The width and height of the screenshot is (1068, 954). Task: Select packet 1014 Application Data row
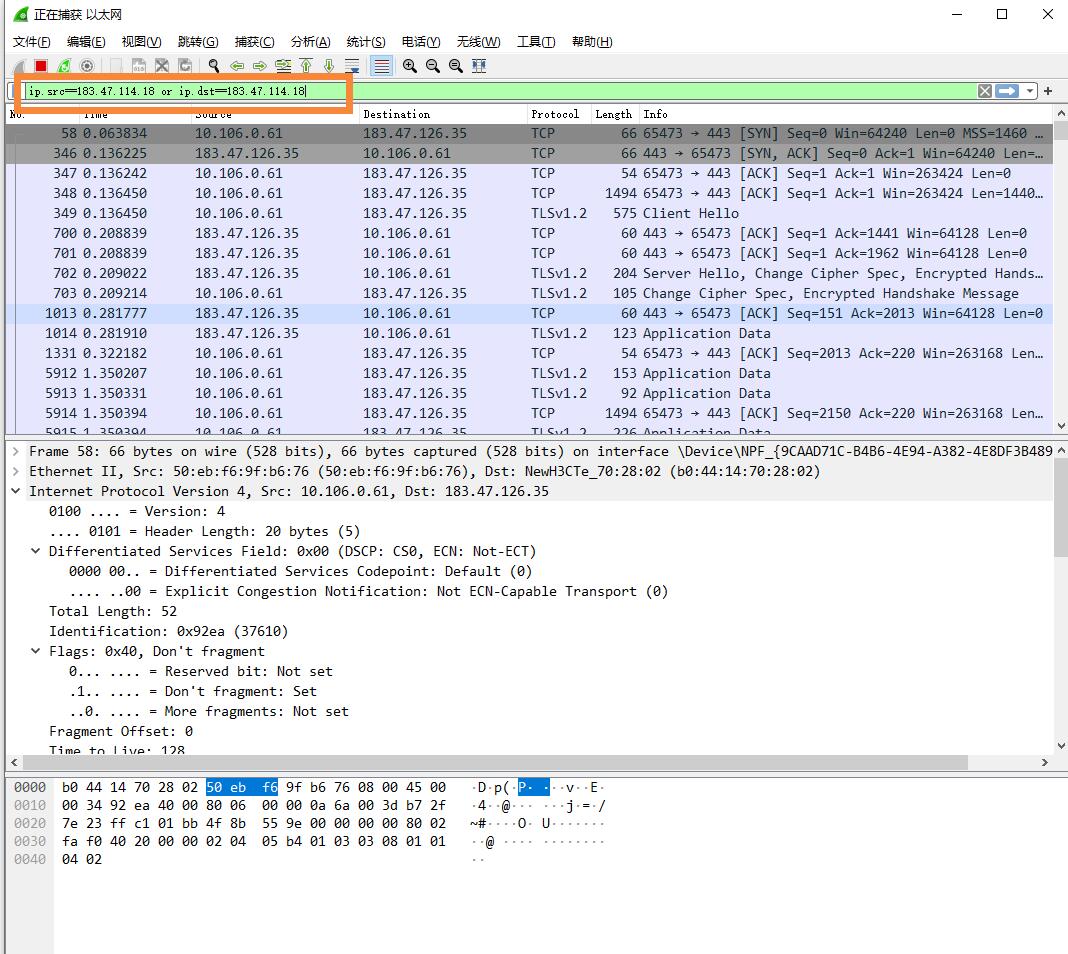coord(529,333)
